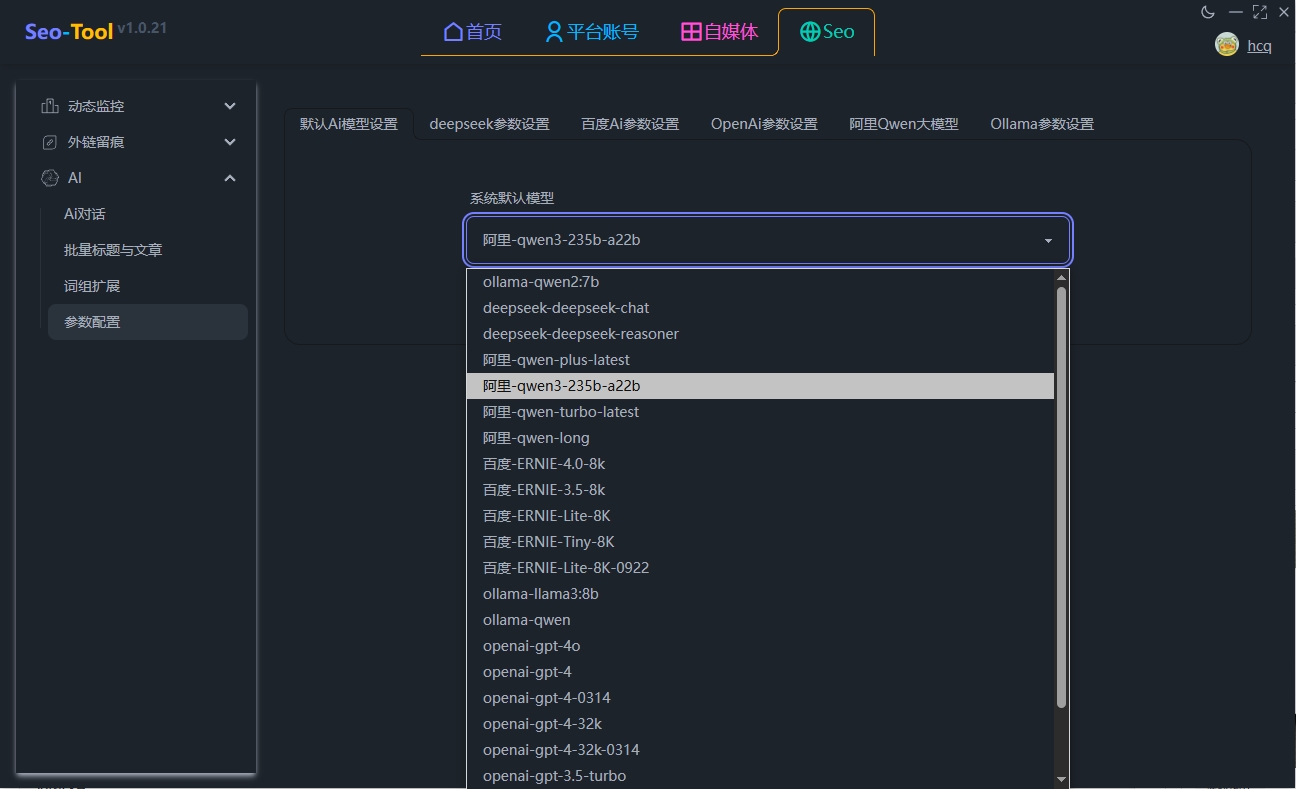
Task: Select 百度-ERNIE-Lite-8K option
Action: pos(760,516)
